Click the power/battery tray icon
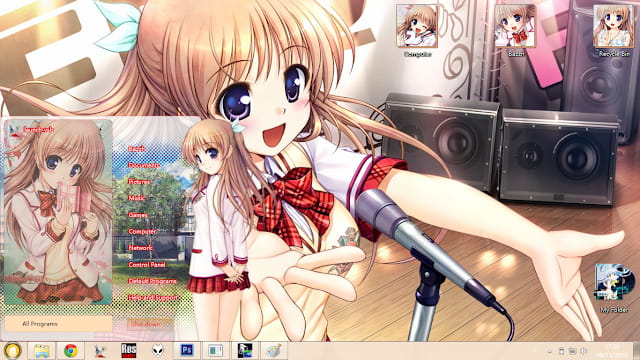The height and width of the screenshot is (360, 640). 561,351
